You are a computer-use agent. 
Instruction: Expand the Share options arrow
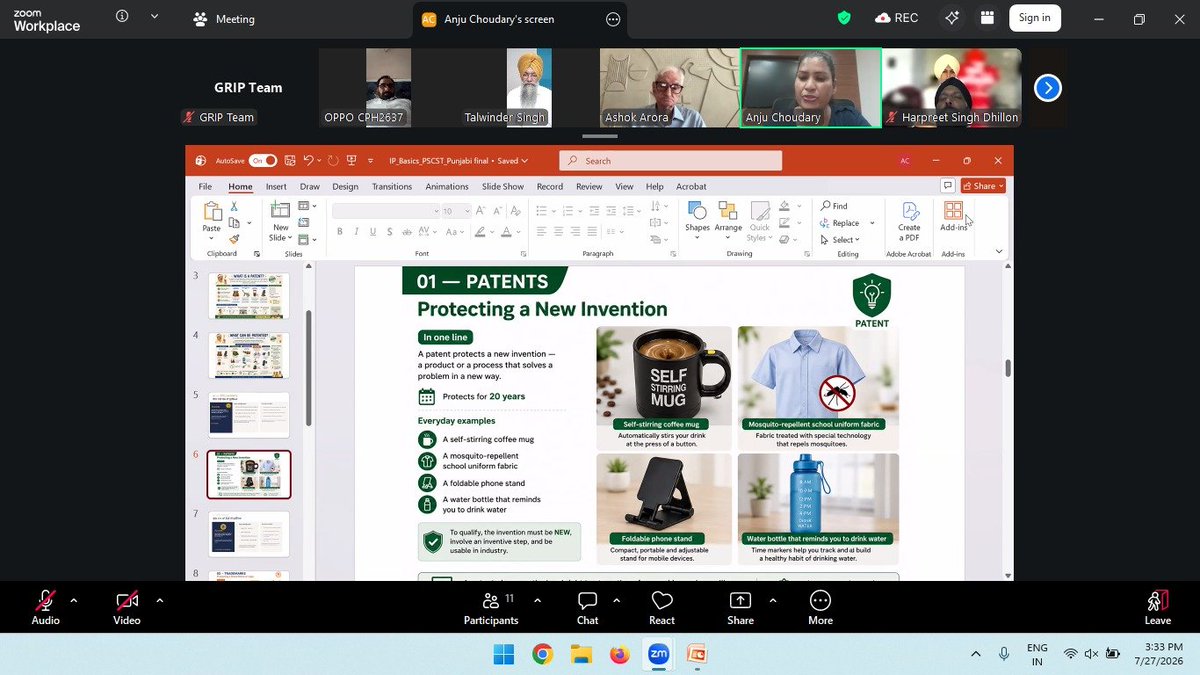coord(772,601)
